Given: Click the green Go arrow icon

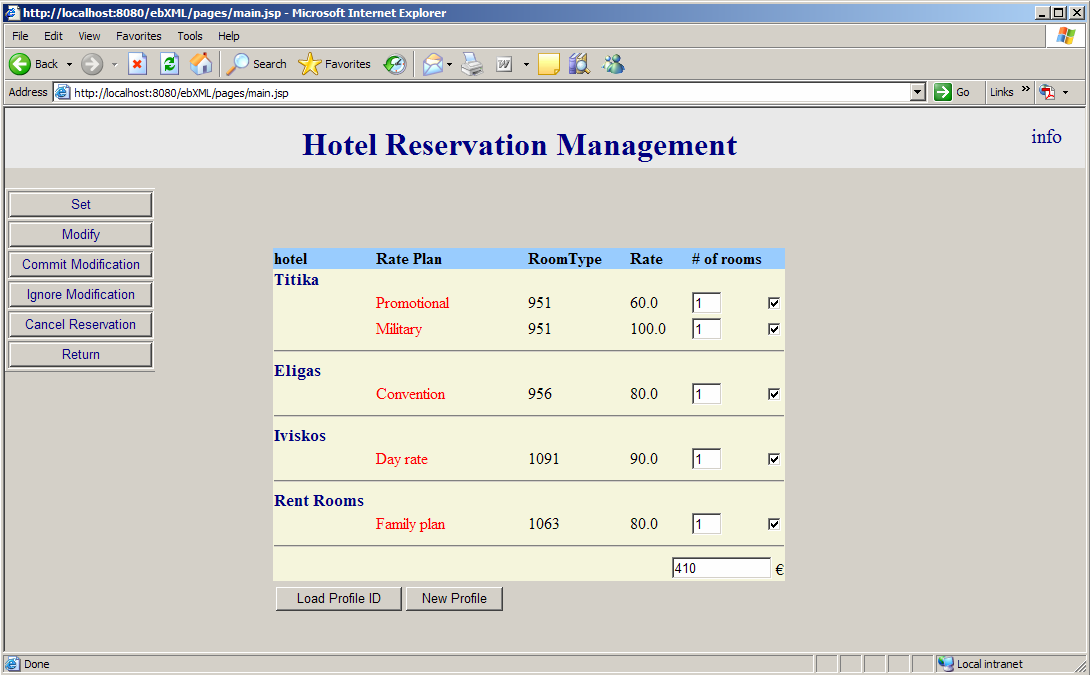Looking at the screenshot, I should [x=943, y=92].
